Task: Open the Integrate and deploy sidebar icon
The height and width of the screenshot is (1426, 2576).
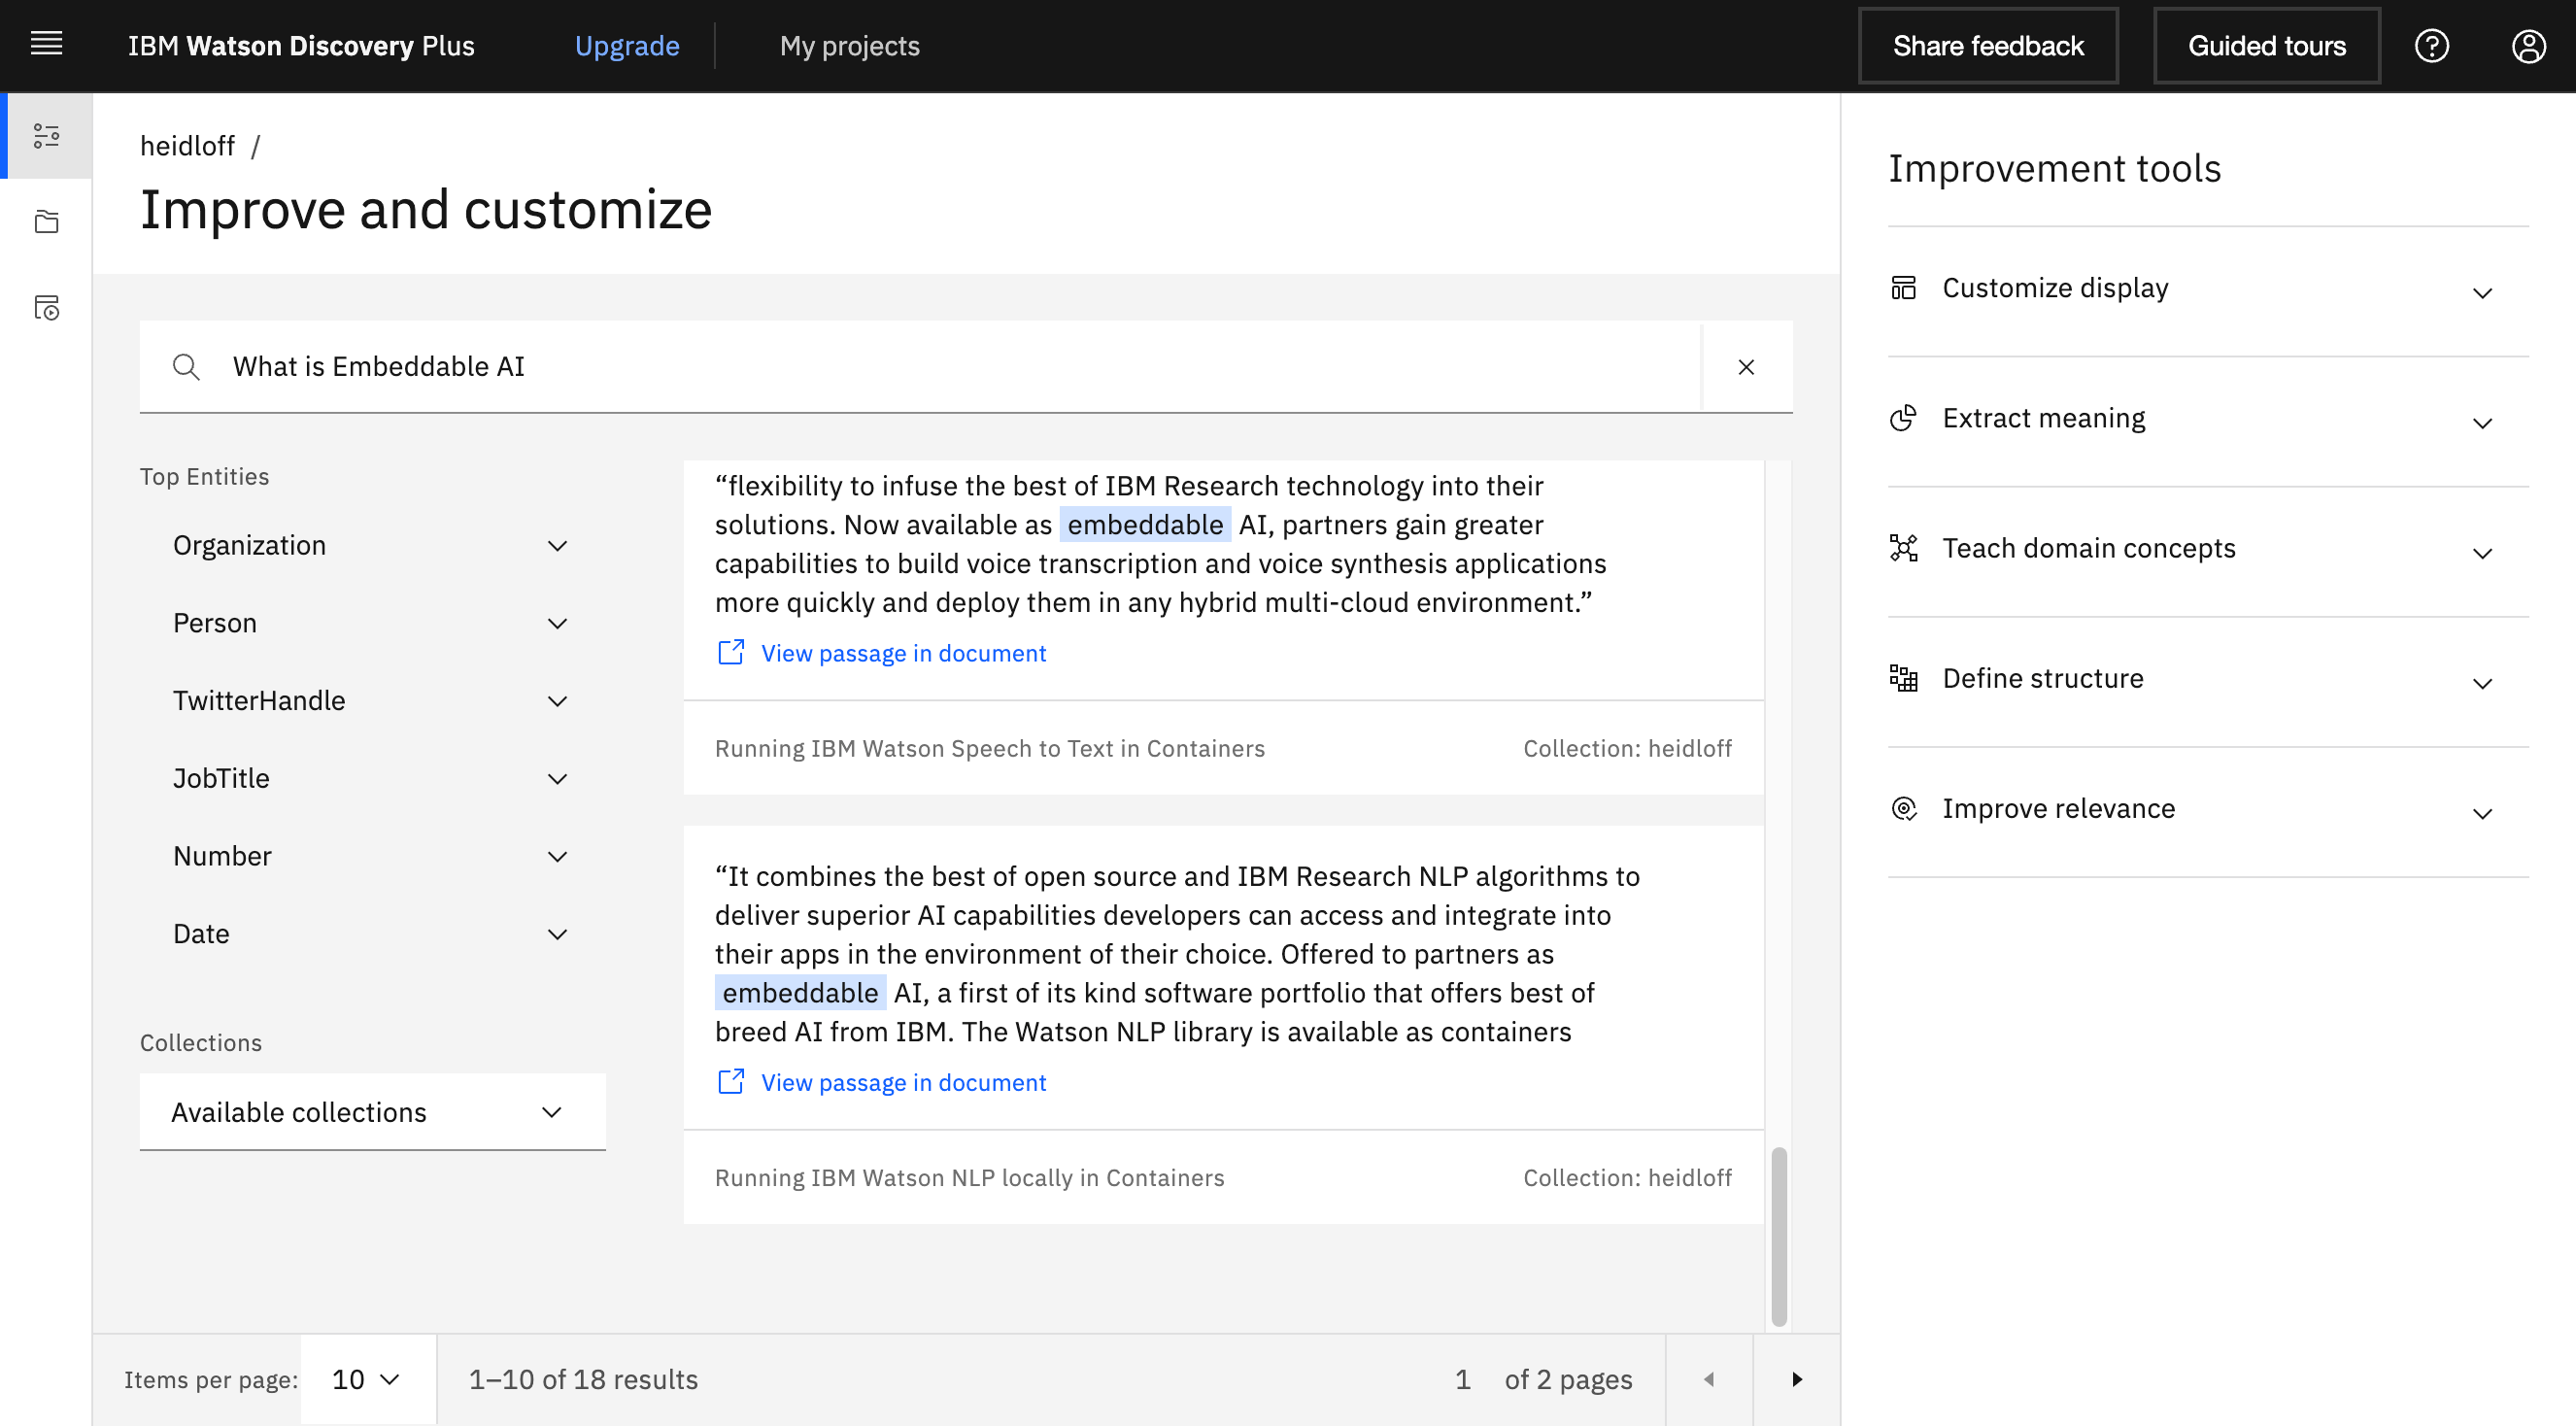Action: (x=46, y=308)
